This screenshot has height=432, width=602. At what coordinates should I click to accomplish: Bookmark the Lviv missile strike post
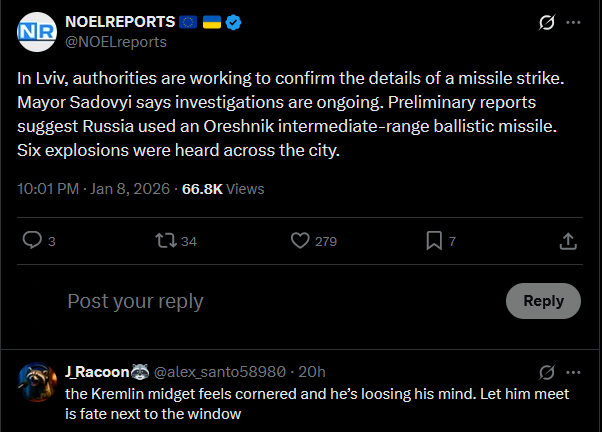point(434,240)
